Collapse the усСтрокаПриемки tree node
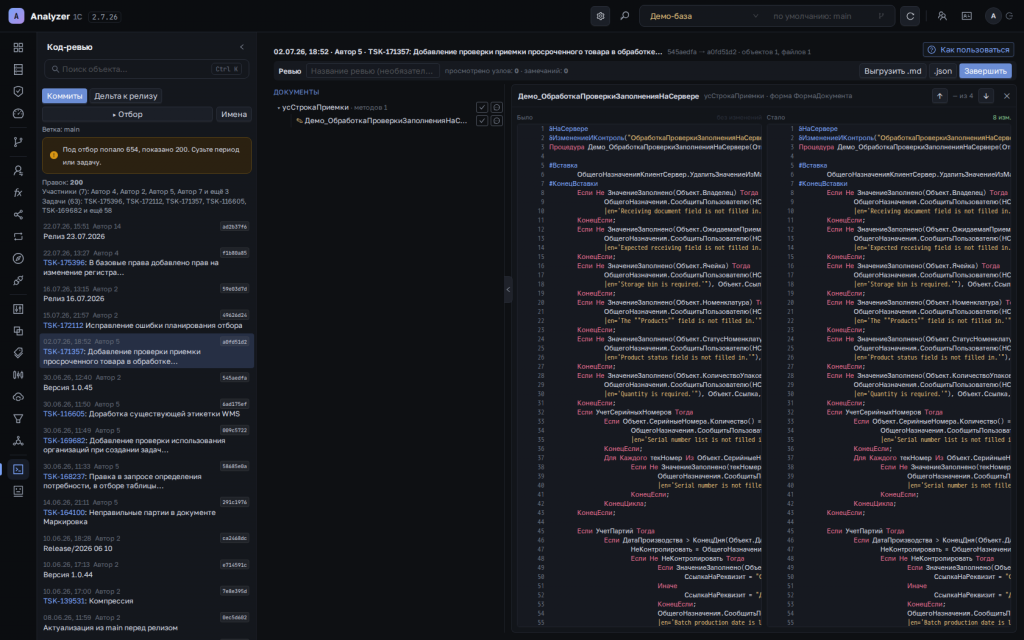Image resolution: width=1024 pixels, height=640 pixels. [278, 108]
